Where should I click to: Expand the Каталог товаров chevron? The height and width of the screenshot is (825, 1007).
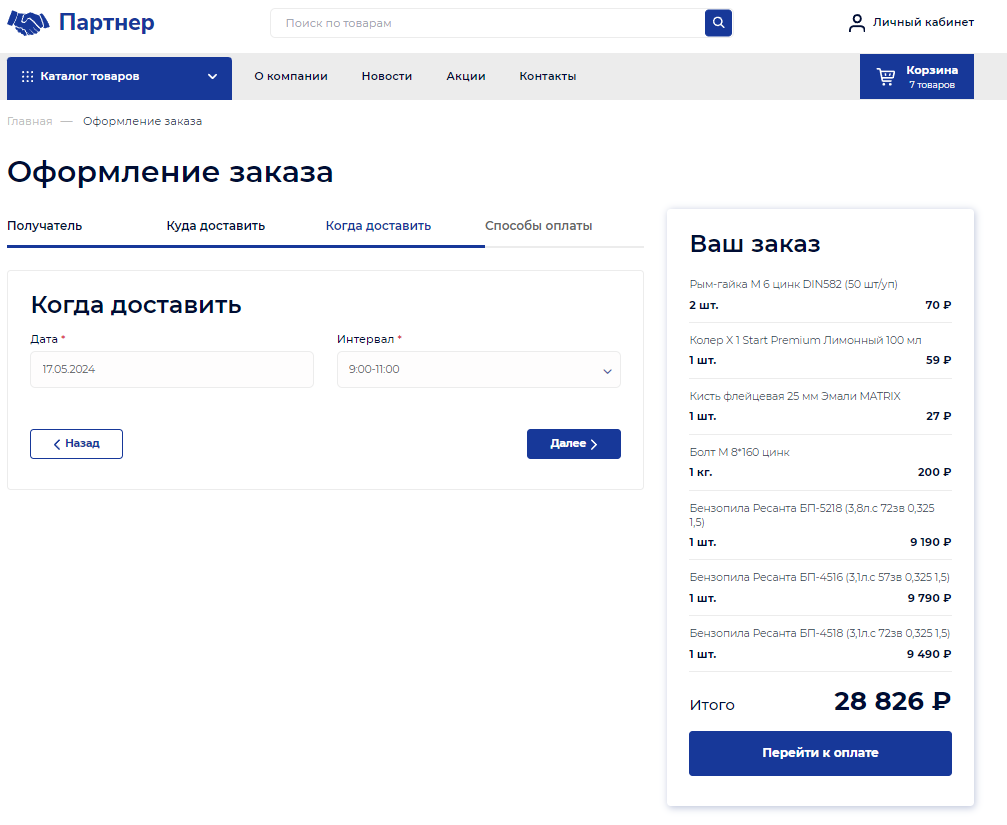[x=212, y=77]
